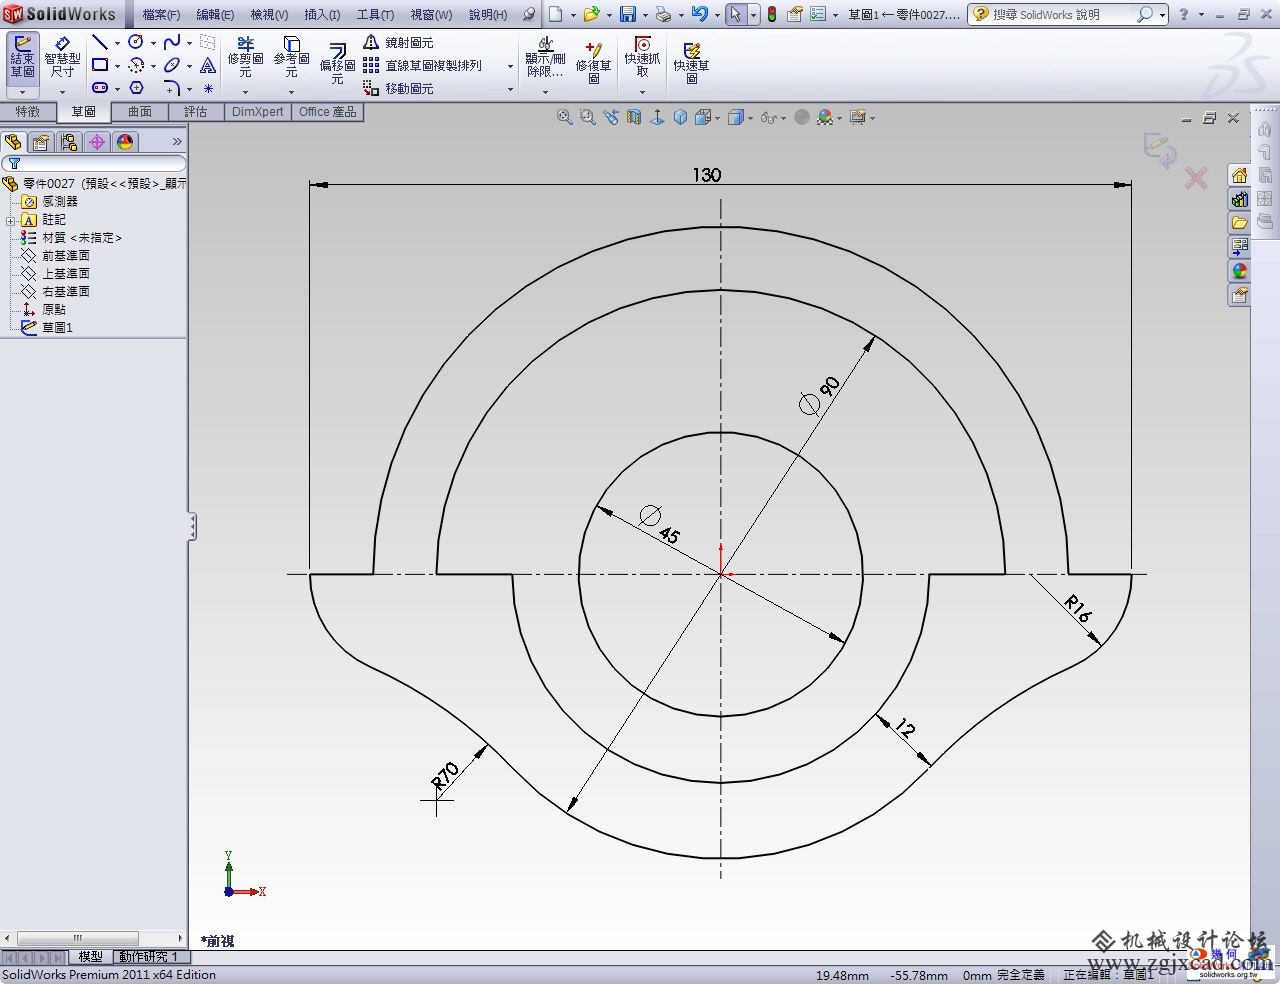Expand the 註記 annotations tree node

tap(10, 220)
